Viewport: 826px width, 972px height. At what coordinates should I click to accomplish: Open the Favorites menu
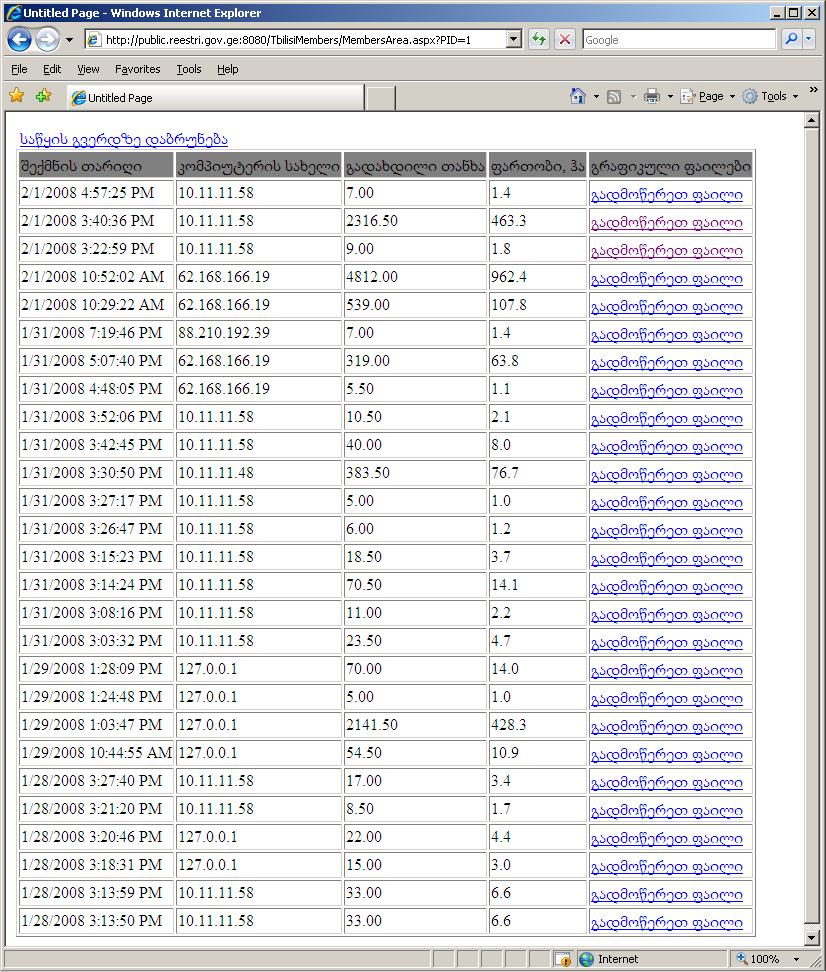click(x=137, y=69)
